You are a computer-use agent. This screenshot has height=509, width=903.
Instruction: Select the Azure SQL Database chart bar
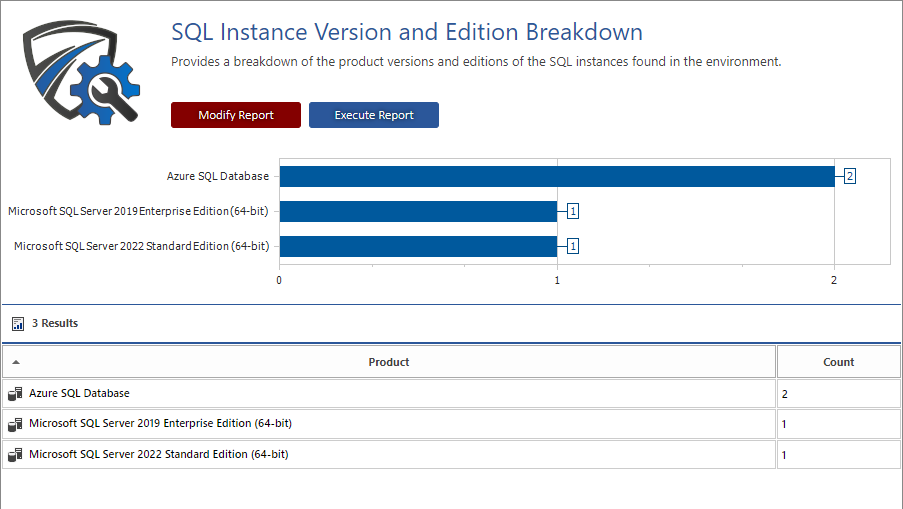click(x=556, y=176)
